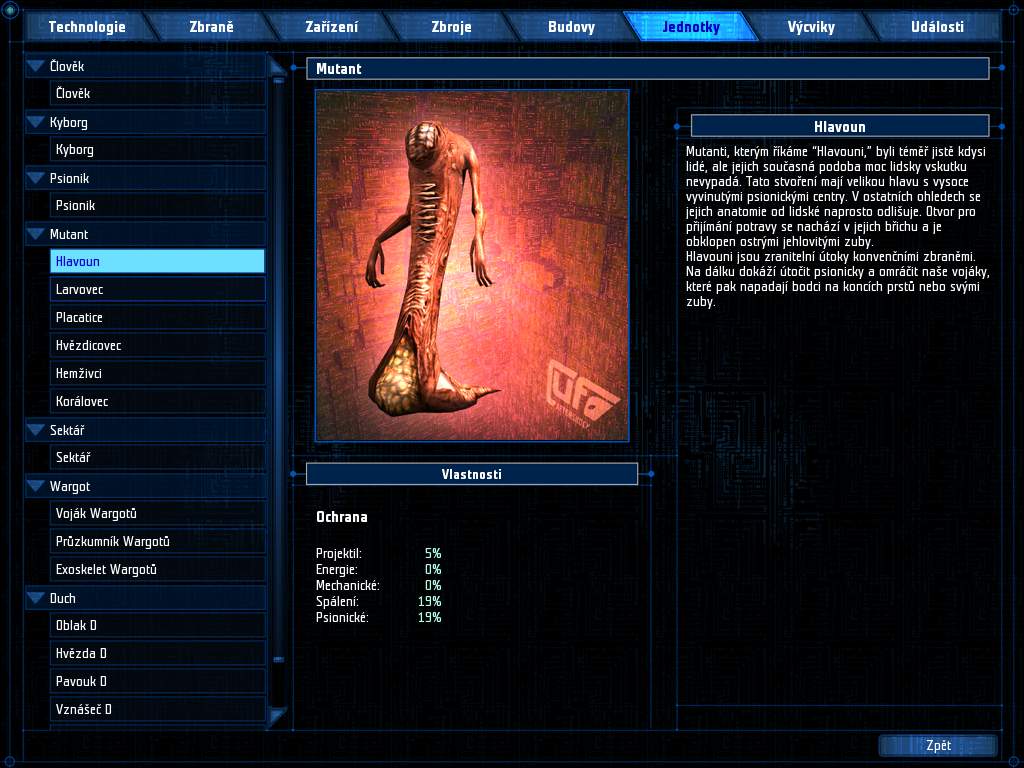Screen dimensions: 1024x768
Task: Select the Placatice mutant entry
Action: (x=157, y=317)
